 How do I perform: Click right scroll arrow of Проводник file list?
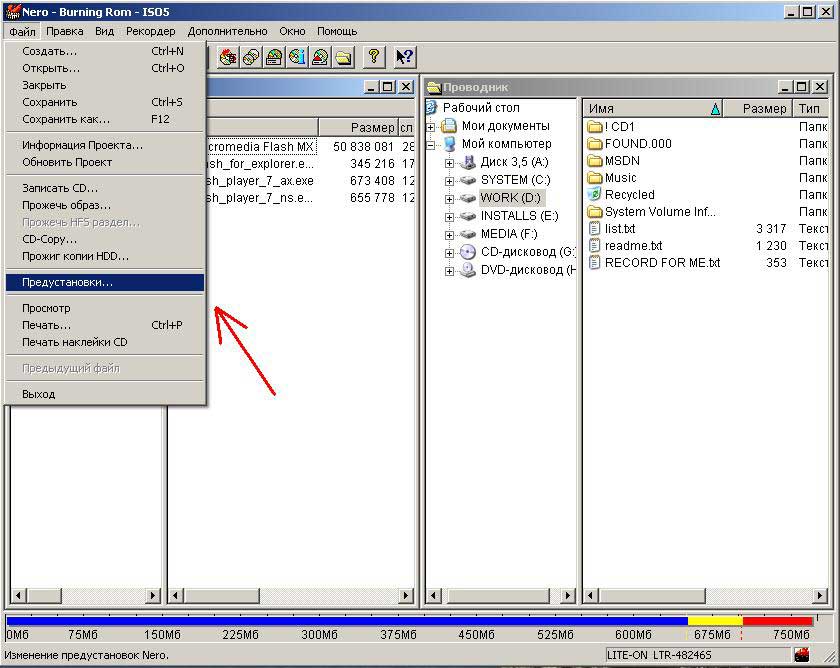(820, 595)
